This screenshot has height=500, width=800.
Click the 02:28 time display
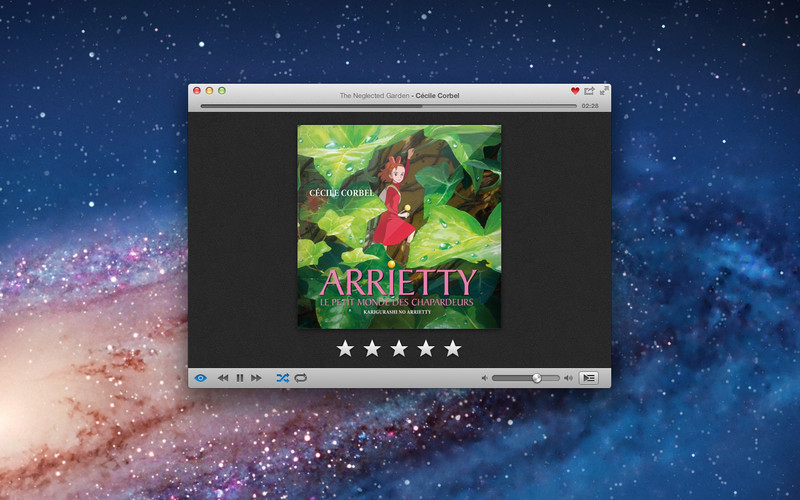click(590, 105)
